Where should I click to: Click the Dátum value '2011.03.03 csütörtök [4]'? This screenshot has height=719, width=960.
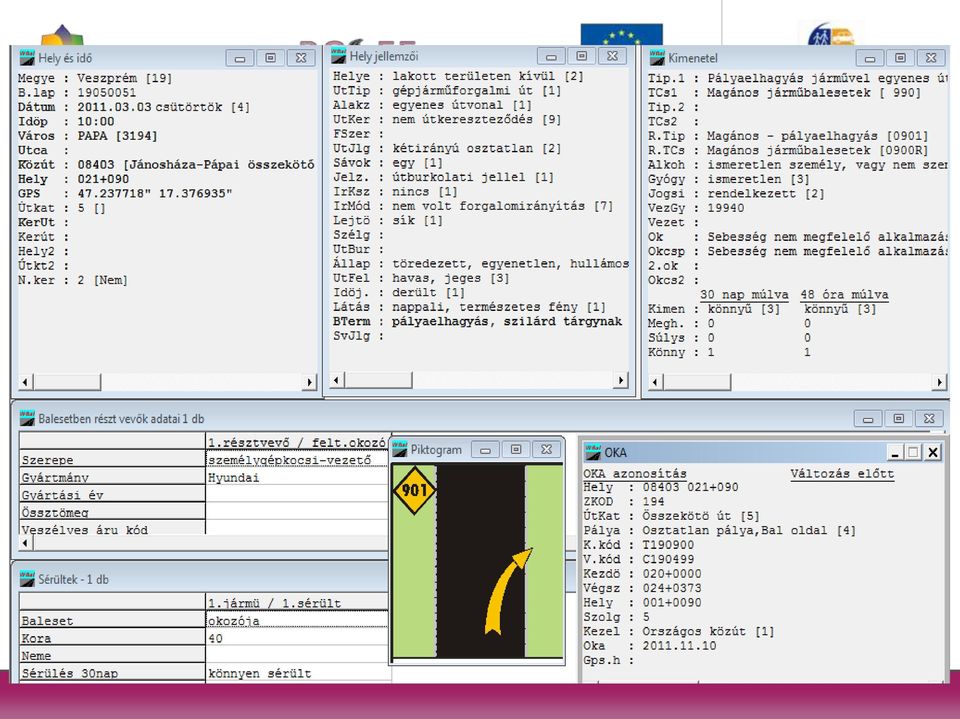(x=163, y=107)
